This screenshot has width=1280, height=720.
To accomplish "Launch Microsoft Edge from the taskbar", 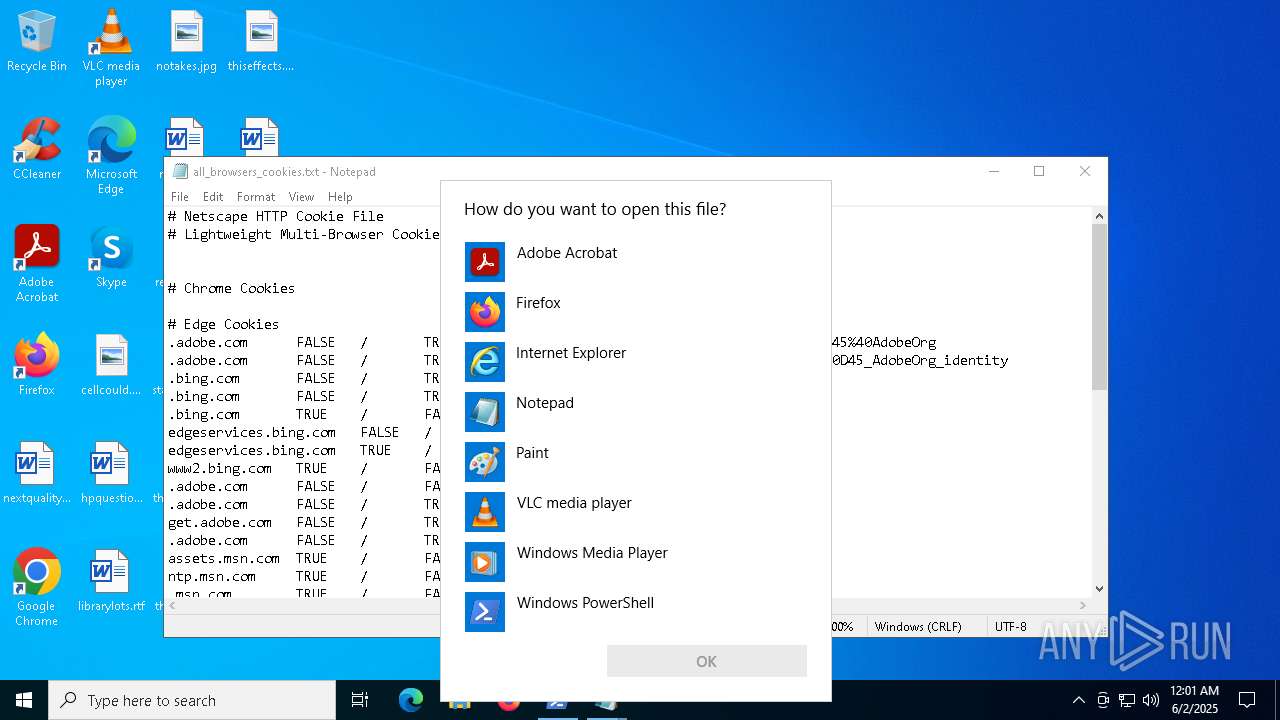I will coord(411,700).
